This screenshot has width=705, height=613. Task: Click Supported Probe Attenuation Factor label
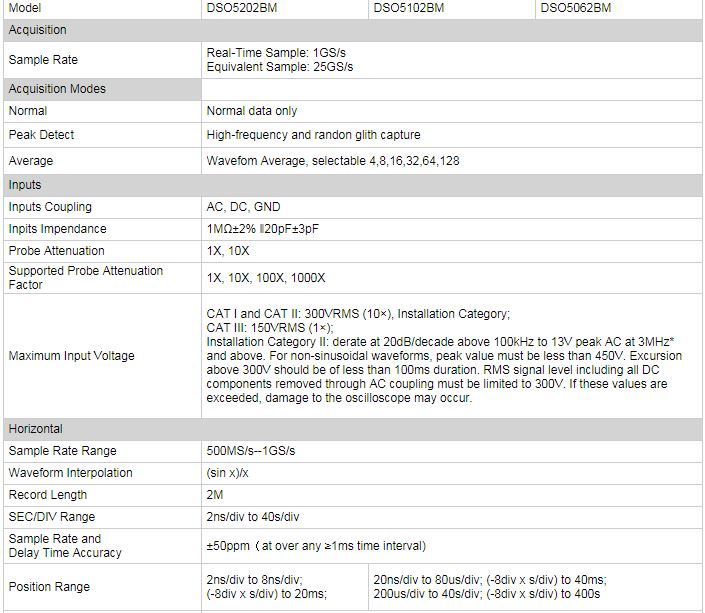86,277
